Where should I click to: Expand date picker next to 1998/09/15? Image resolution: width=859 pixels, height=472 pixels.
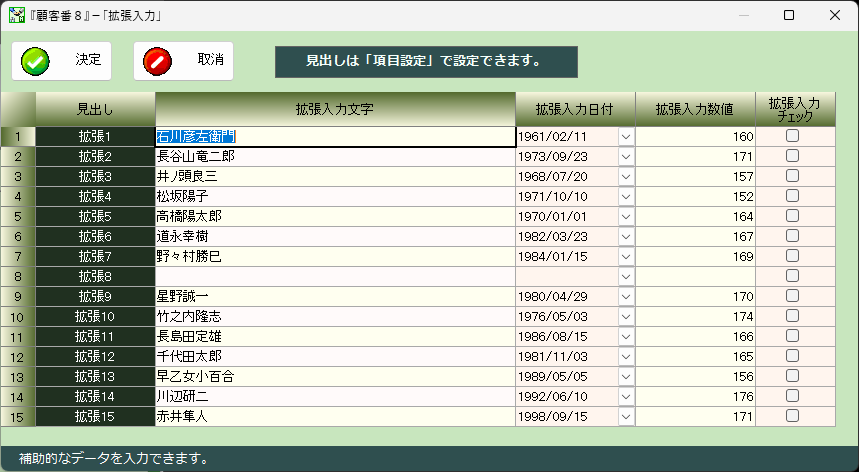tap(626, 417)
